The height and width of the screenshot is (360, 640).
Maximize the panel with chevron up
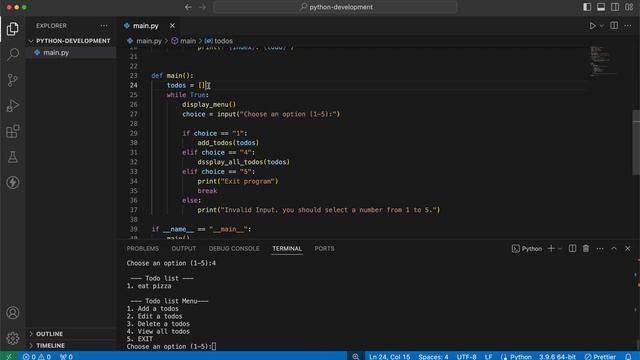(613, 249)
